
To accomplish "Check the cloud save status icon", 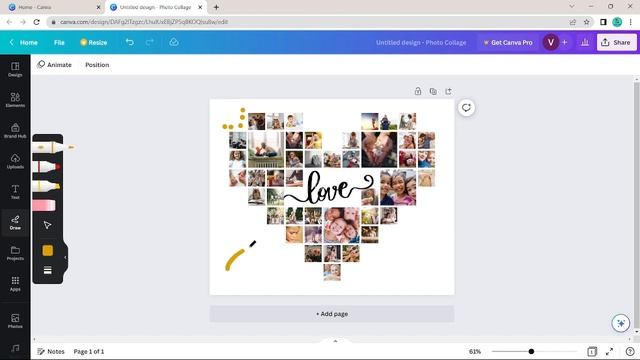I will [x=174, y=42].
